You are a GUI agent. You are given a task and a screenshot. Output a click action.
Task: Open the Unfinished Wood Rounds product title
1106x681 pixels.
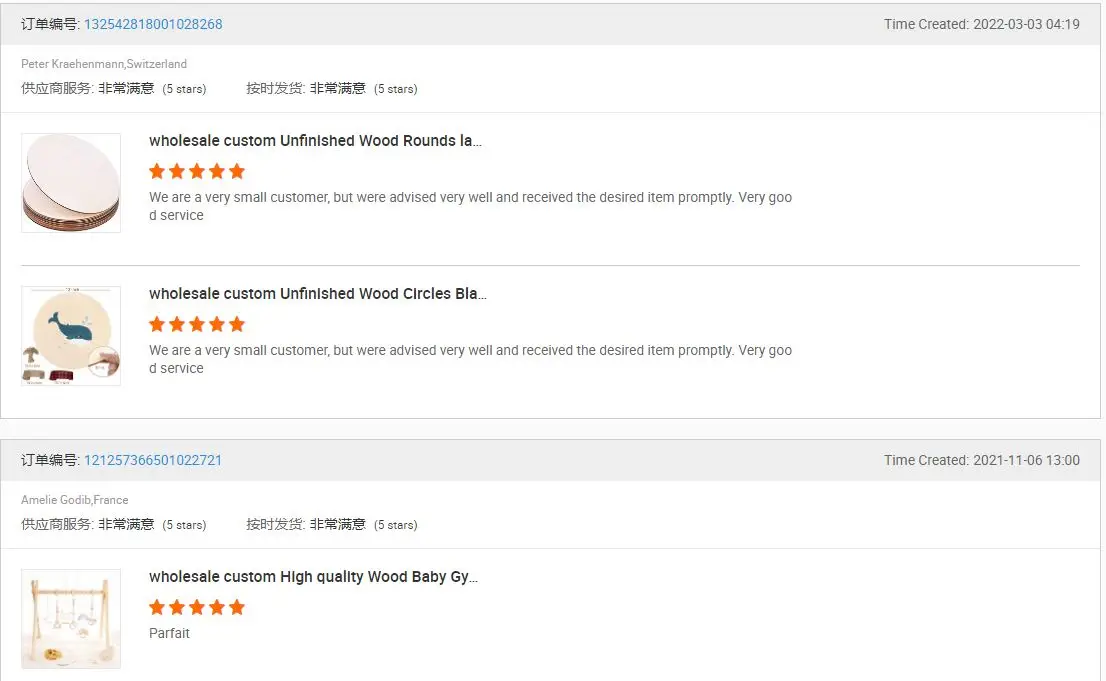[x=315, y=141]
